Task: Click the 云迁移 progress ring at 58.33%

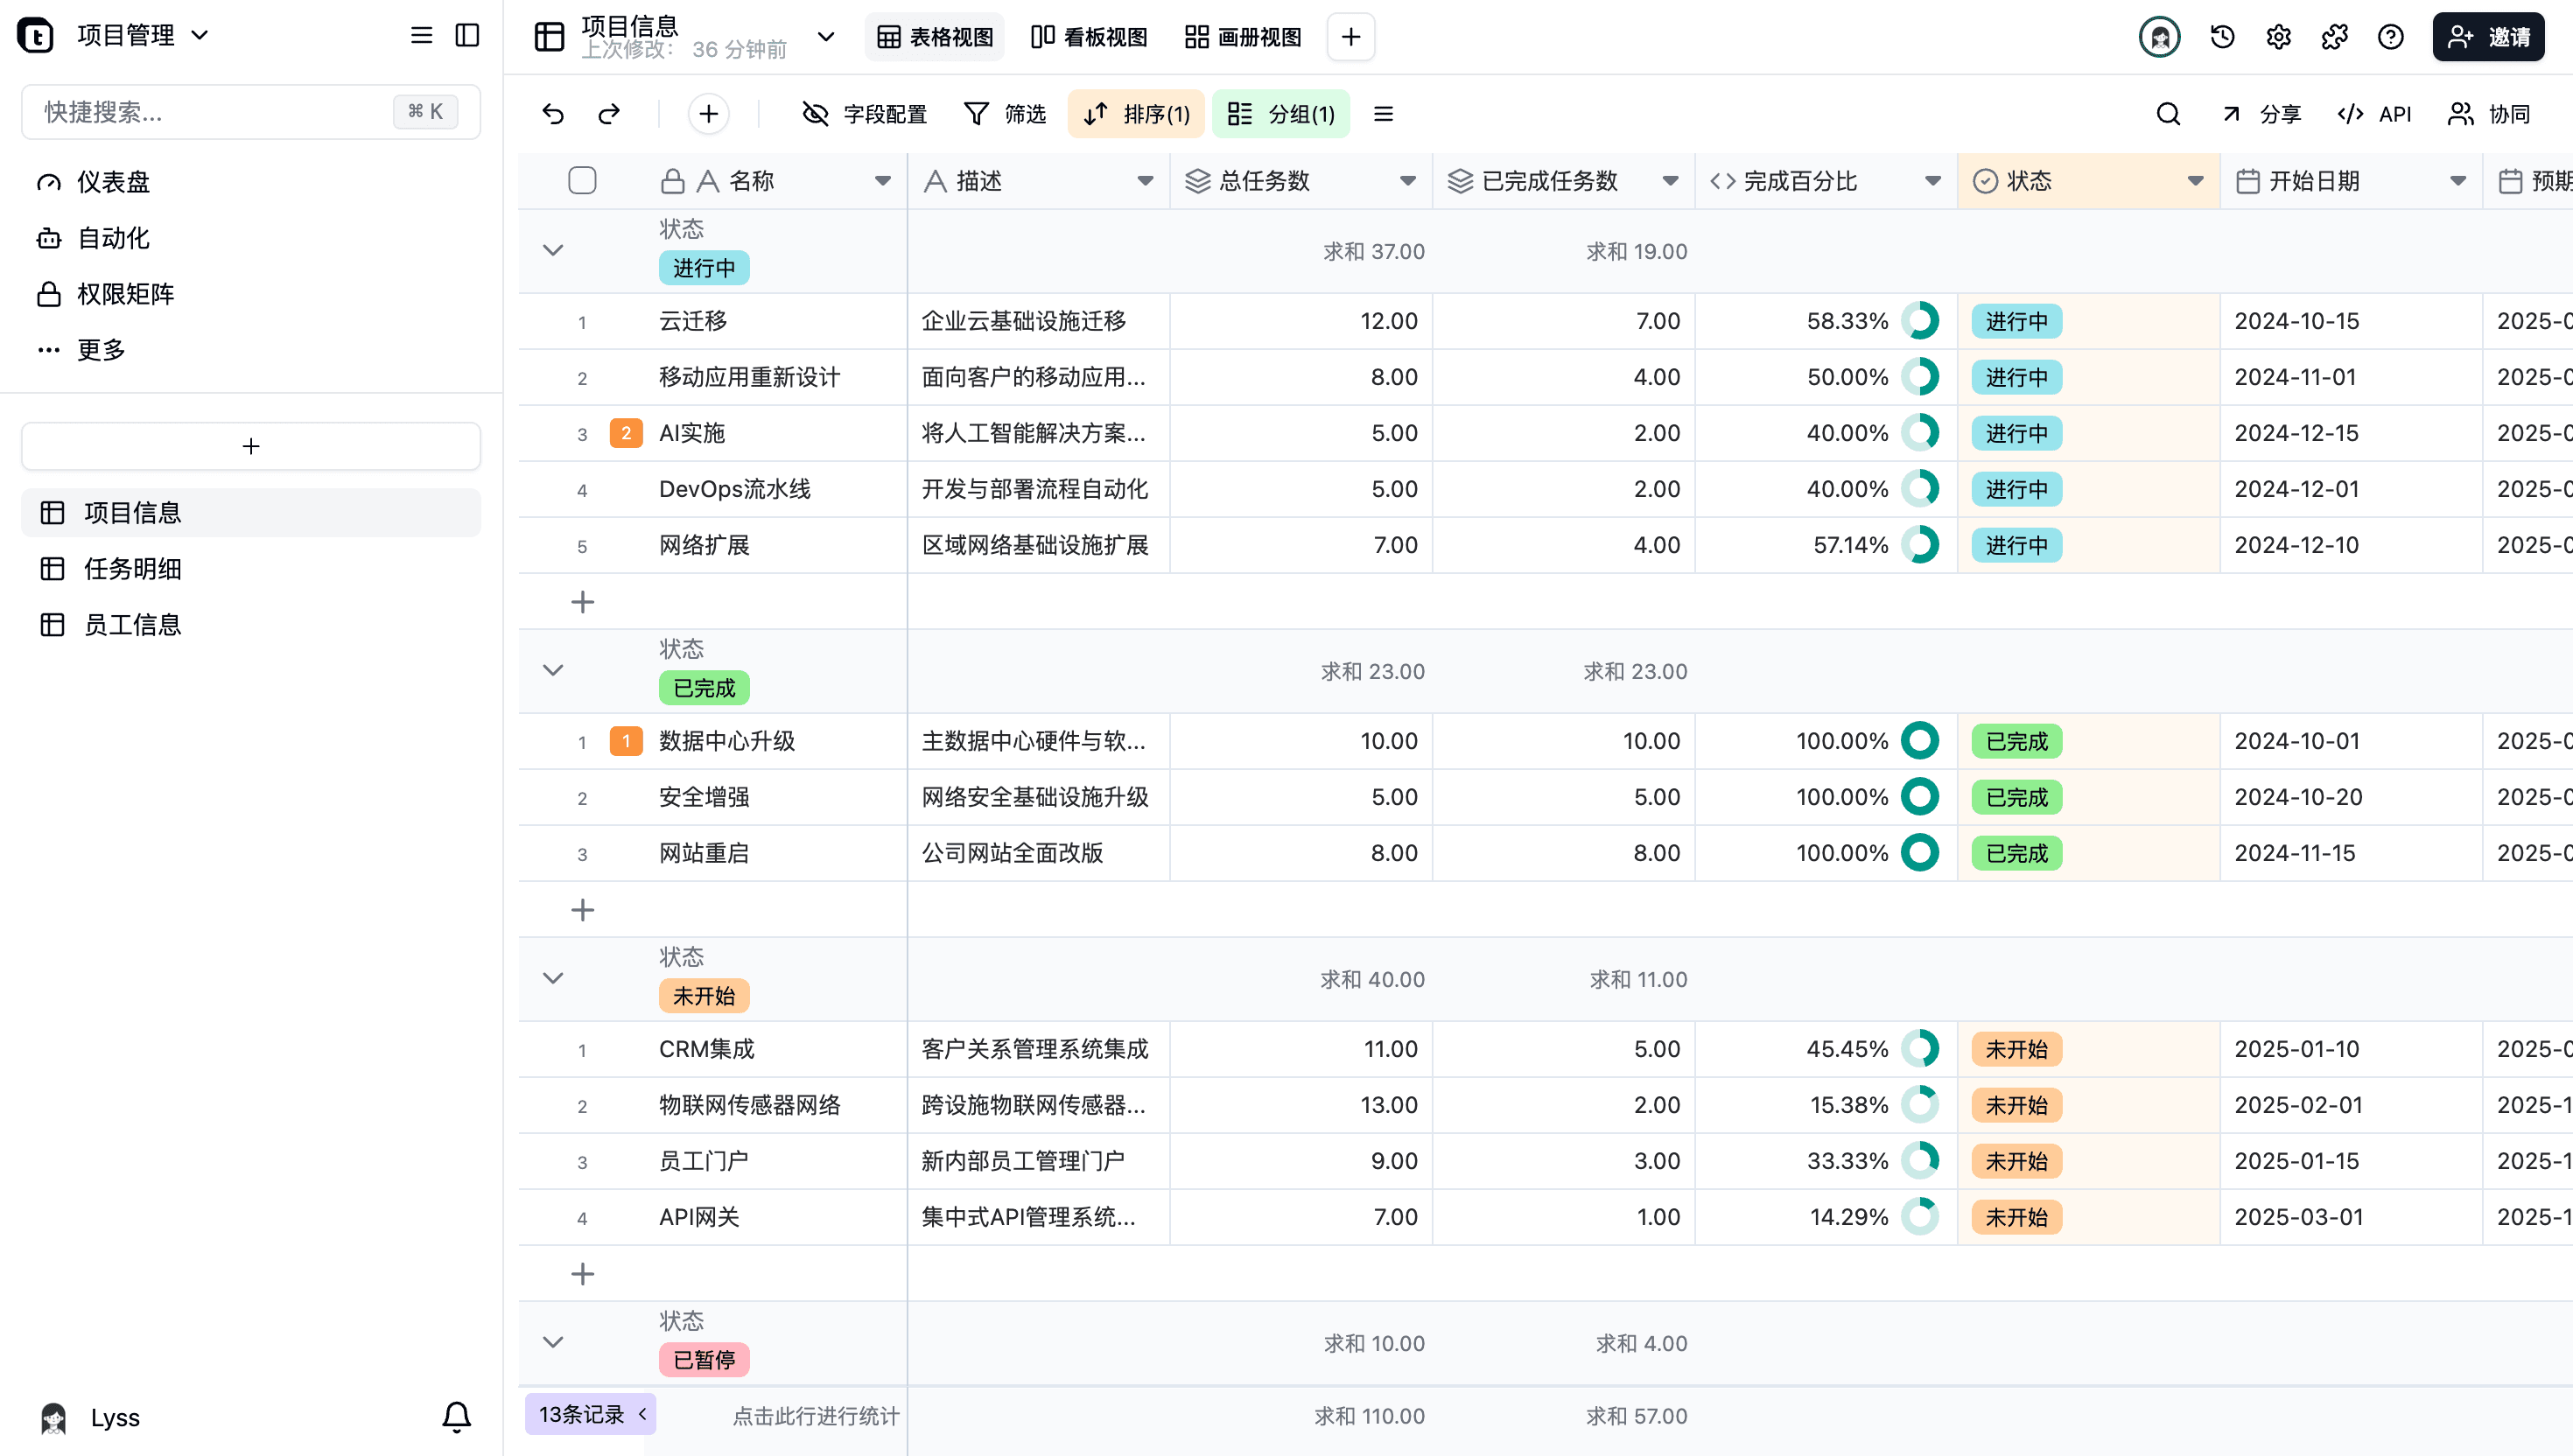Action: [1921, 321]
